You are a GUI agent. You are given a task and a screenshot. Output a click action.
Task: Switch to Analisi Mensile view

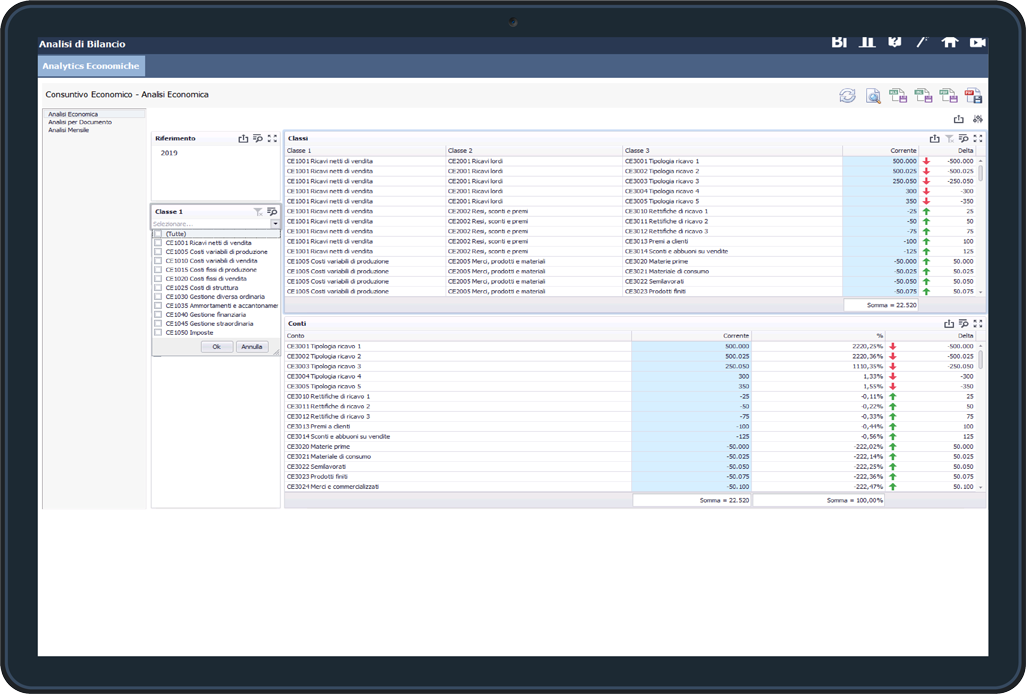[x=69, y=130]
